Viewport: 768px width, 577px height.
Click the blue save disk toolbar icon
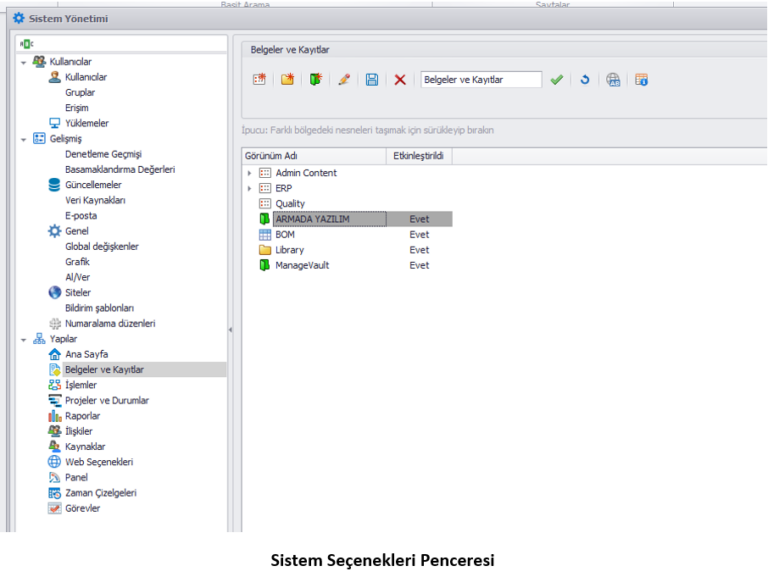click(x=372, y=80)
